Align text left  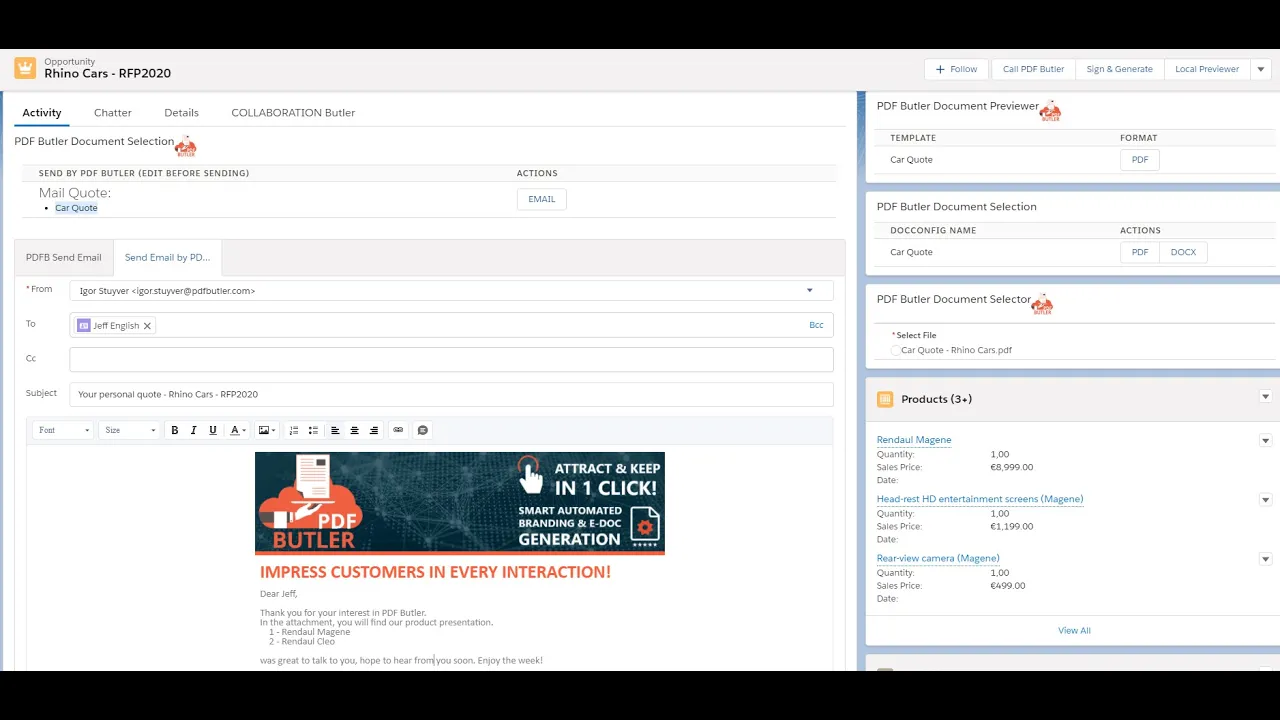(x=335, y=430)
